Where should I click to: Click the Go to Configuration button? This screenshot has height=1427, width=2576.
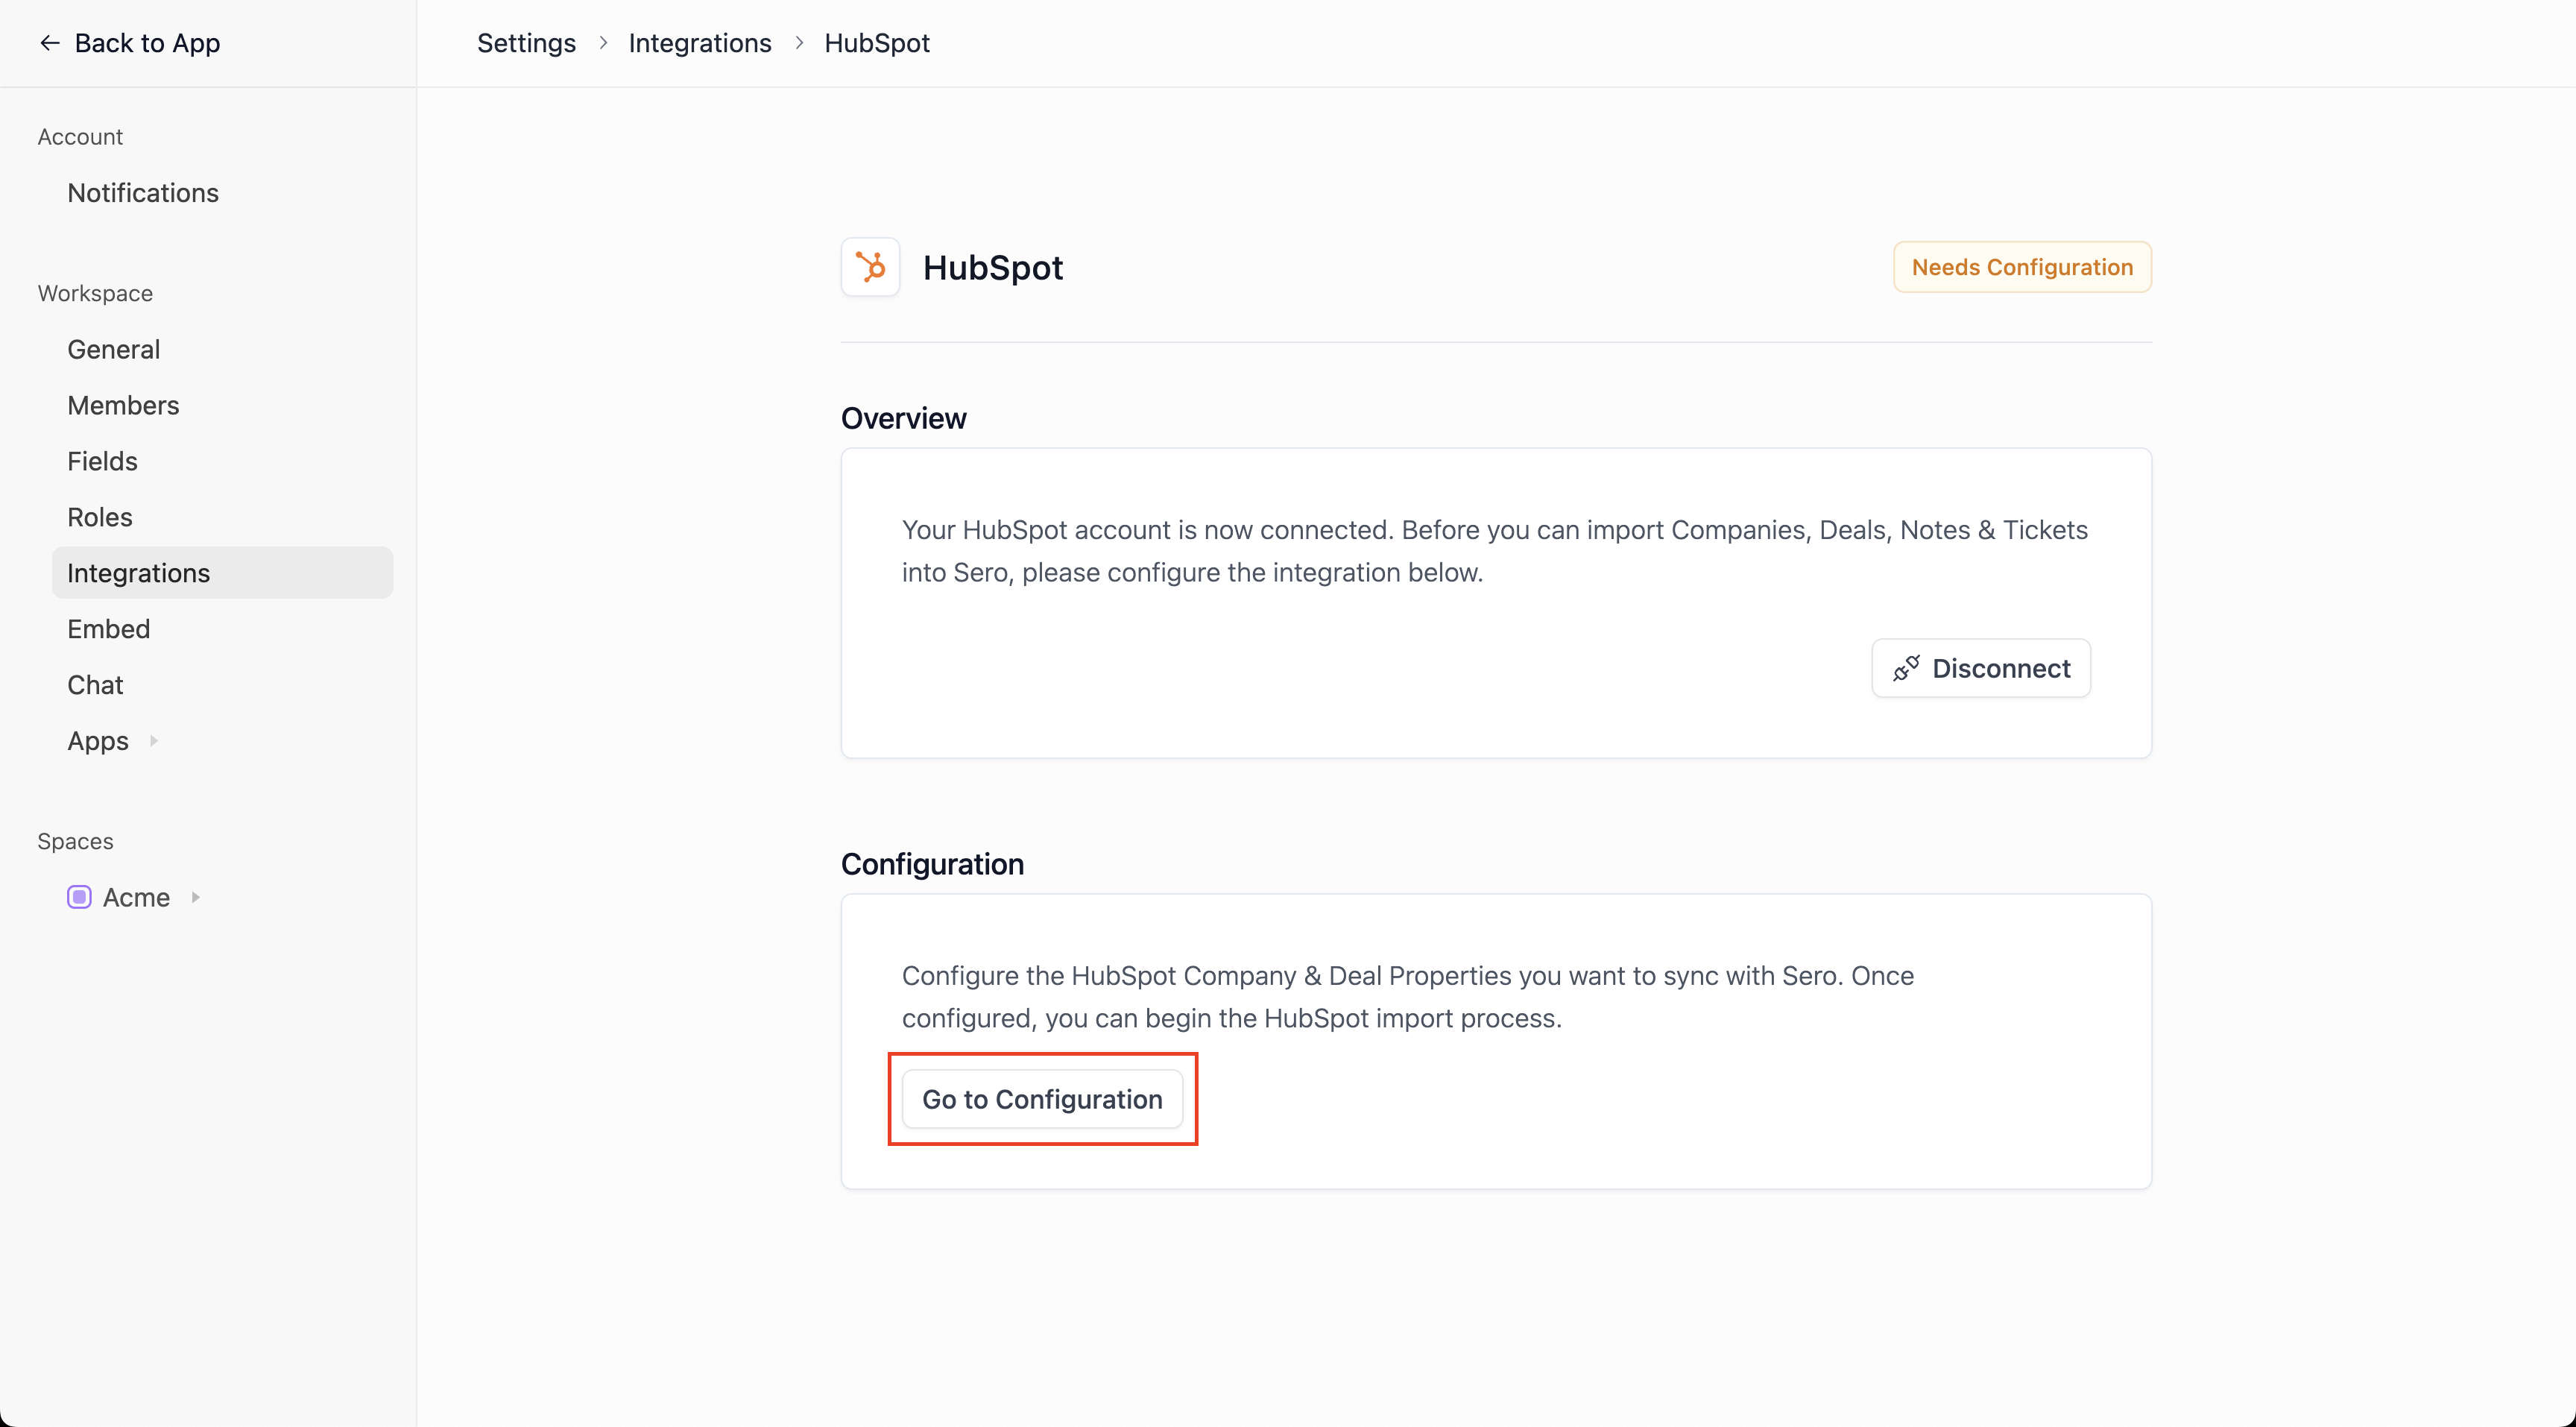[1042, 1099]
